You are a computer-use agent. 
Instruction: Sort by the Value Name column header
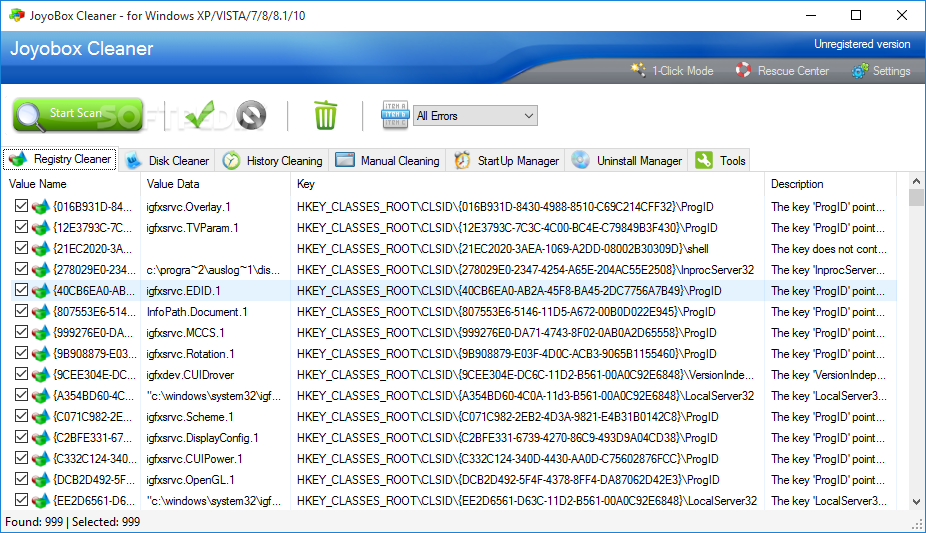click(x=71, y=184)
